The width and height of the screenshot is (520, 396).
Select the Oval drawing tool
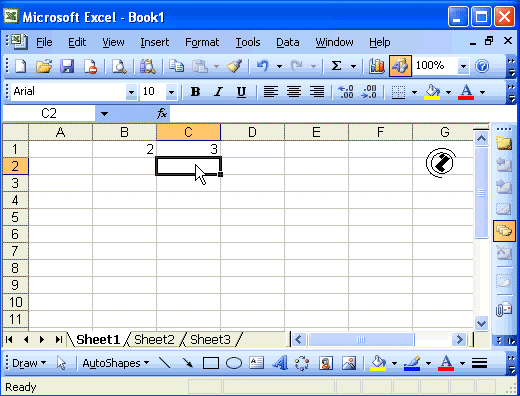[x=234, y=363]
